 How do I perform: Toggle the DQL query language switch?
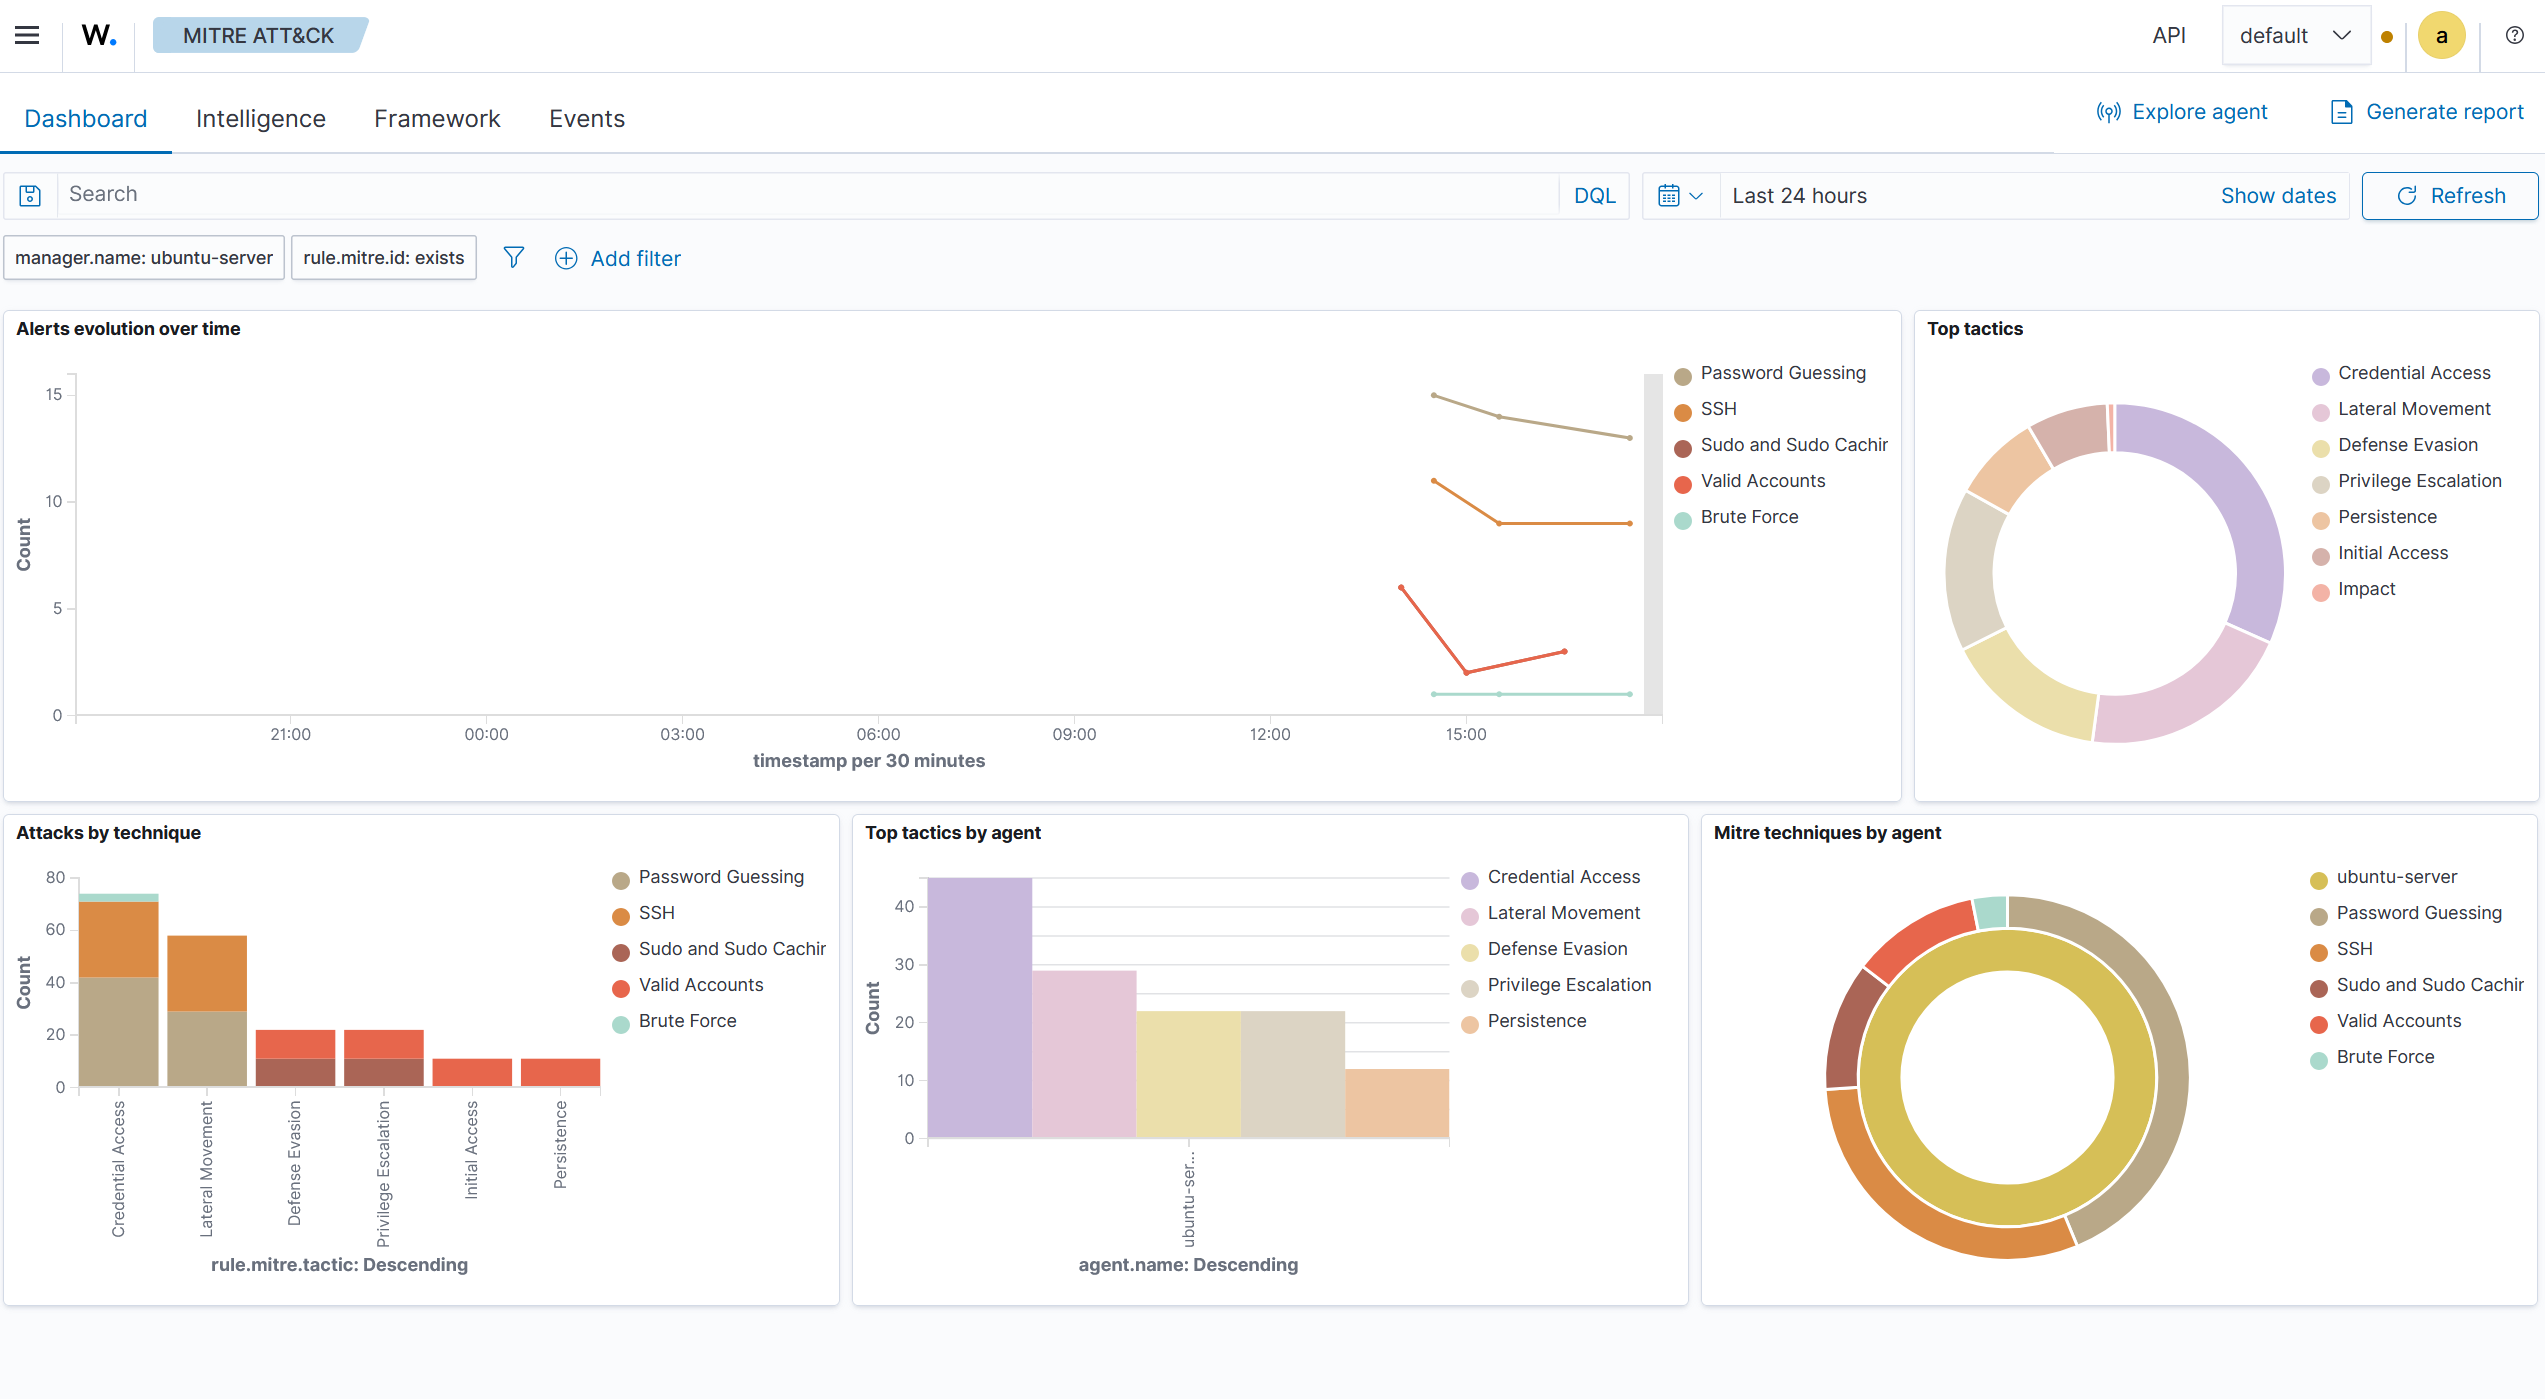[x=1594, y=196]
